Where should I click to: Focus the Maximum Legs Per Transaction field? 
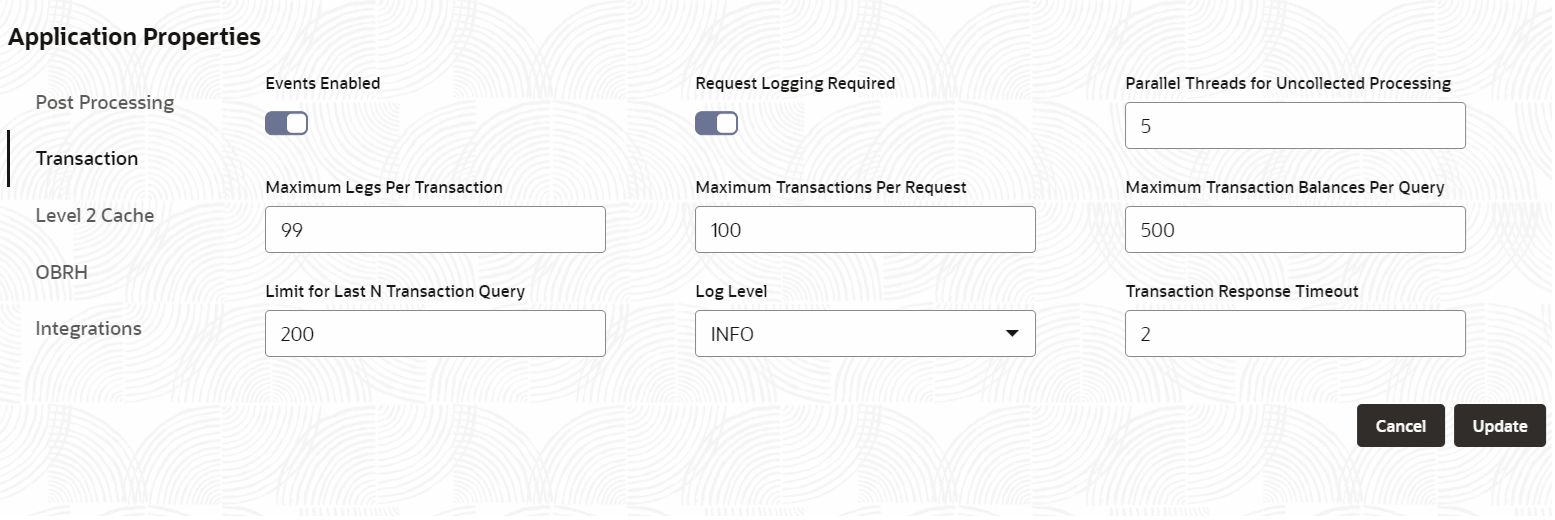tap(435, 230)
